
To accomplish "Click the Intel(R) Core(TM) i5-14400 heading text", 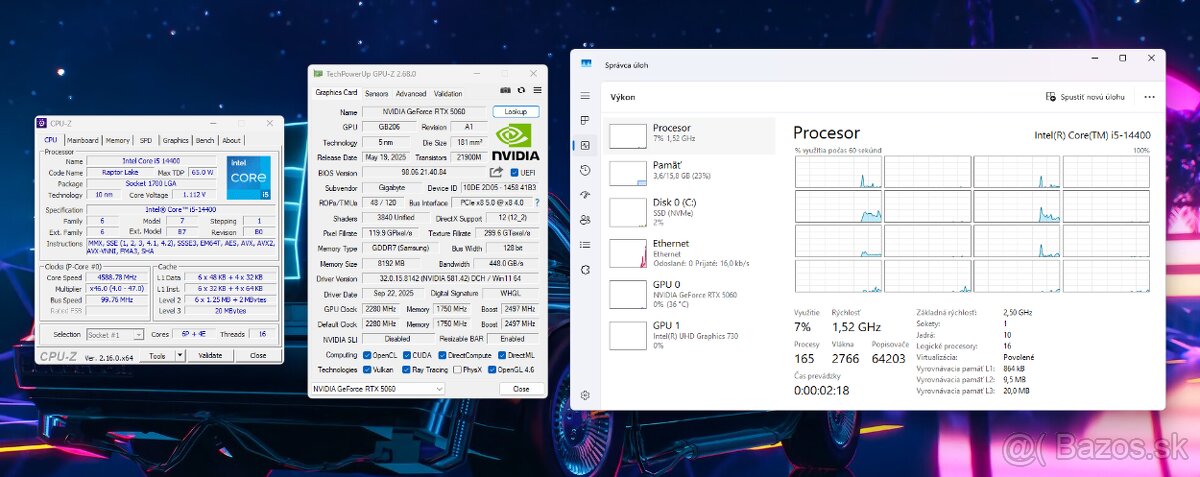I will click(1092, 135).
